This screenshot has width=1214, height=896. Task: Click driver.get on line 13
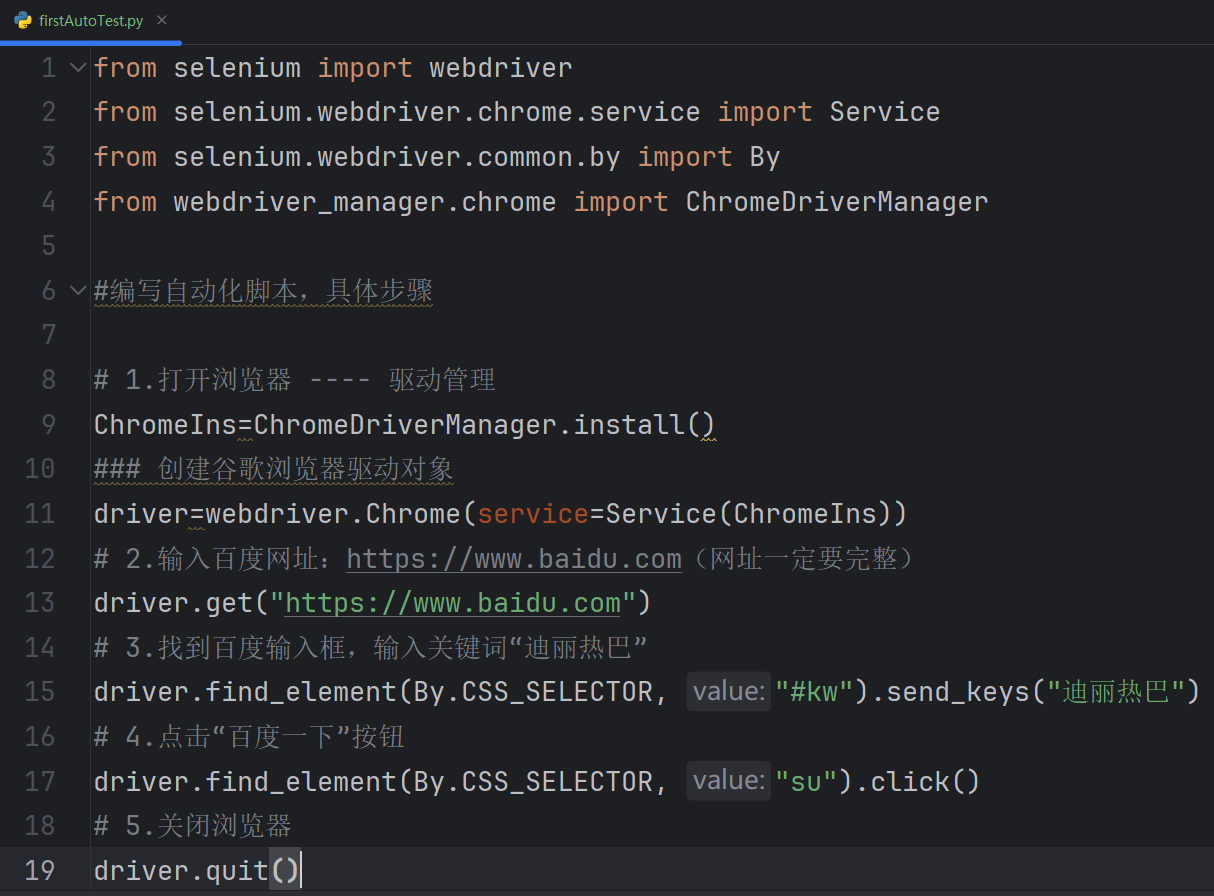tap(173, 603)
